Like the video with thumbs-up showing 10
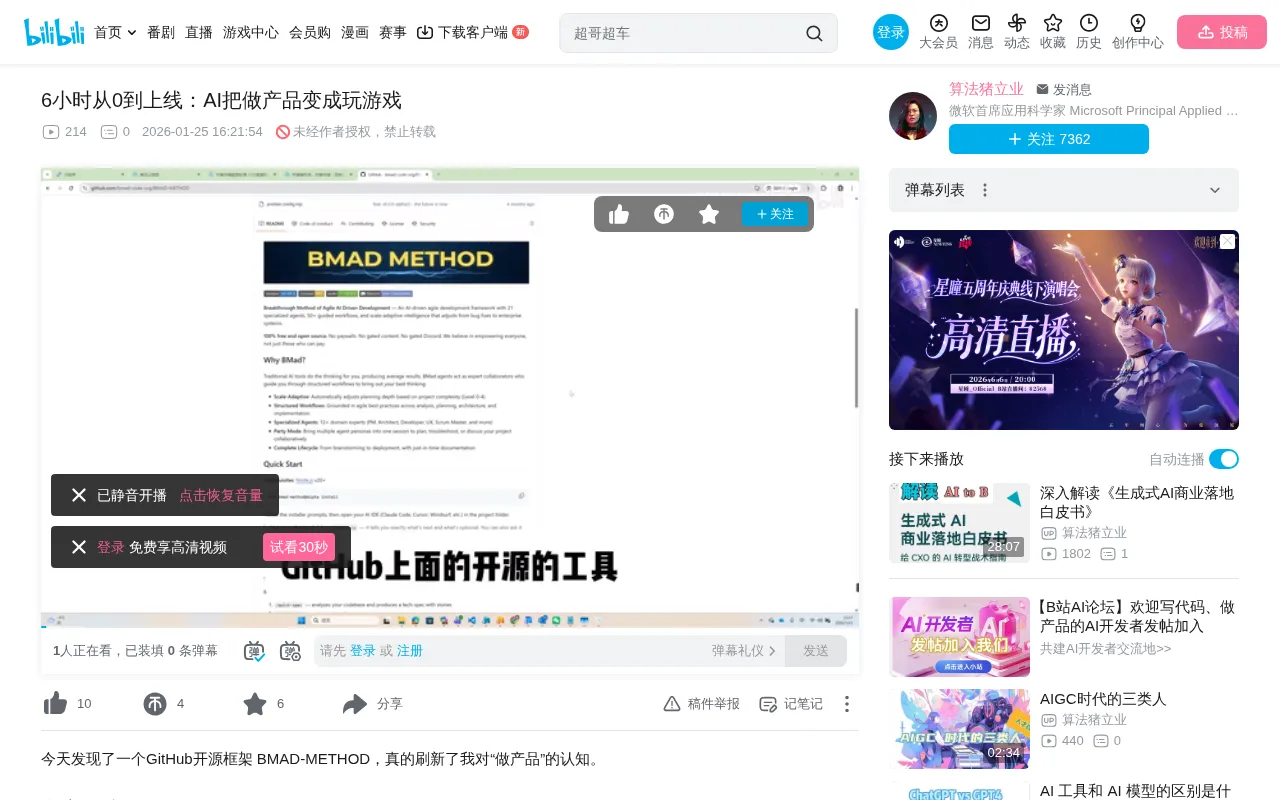 pos(55,704)
